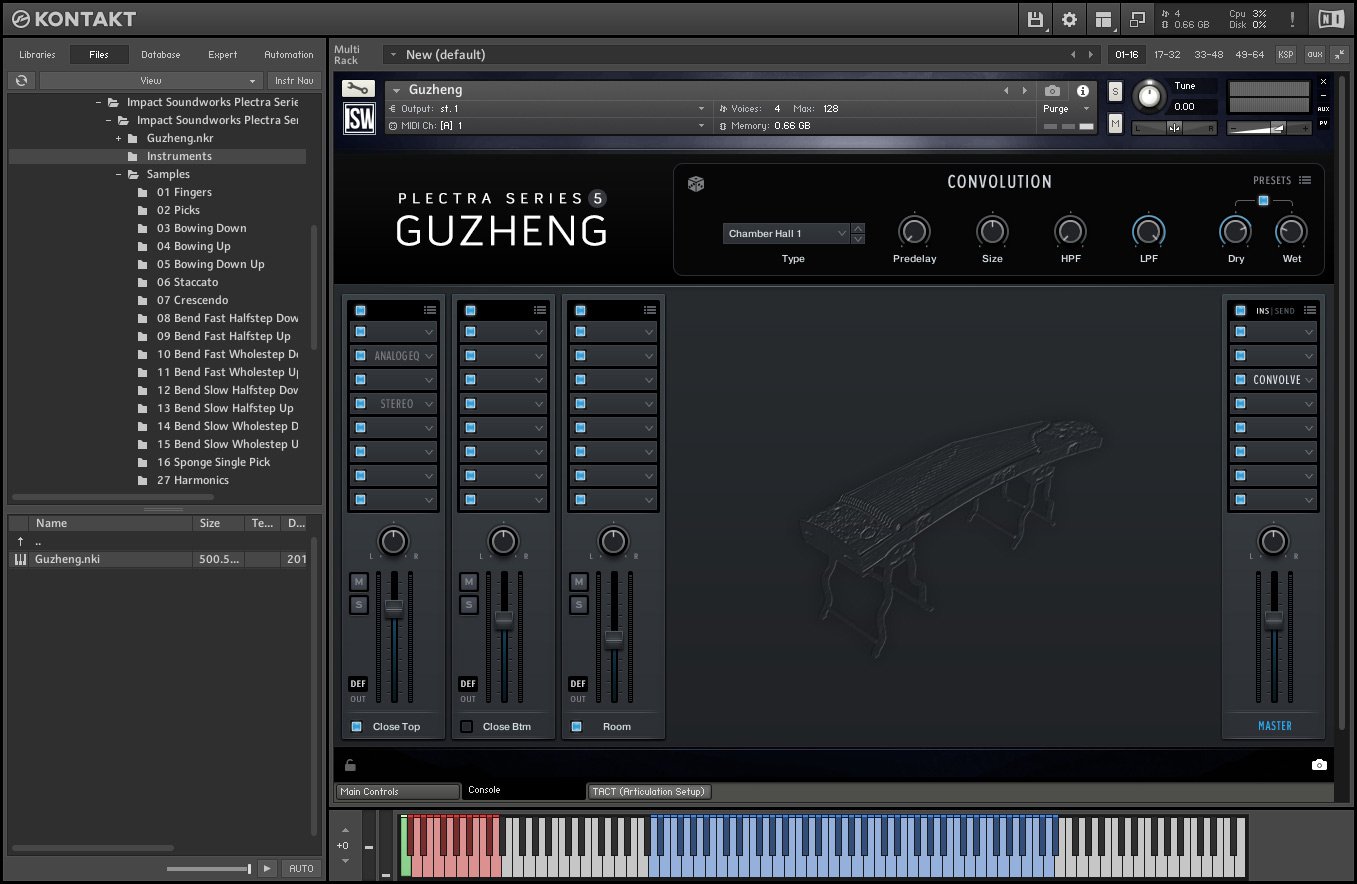Image resolution: width=1357 pixels, height=884 pixels.
Task: Open the MIDI Ch dropdown
Action: pos(546,126)
